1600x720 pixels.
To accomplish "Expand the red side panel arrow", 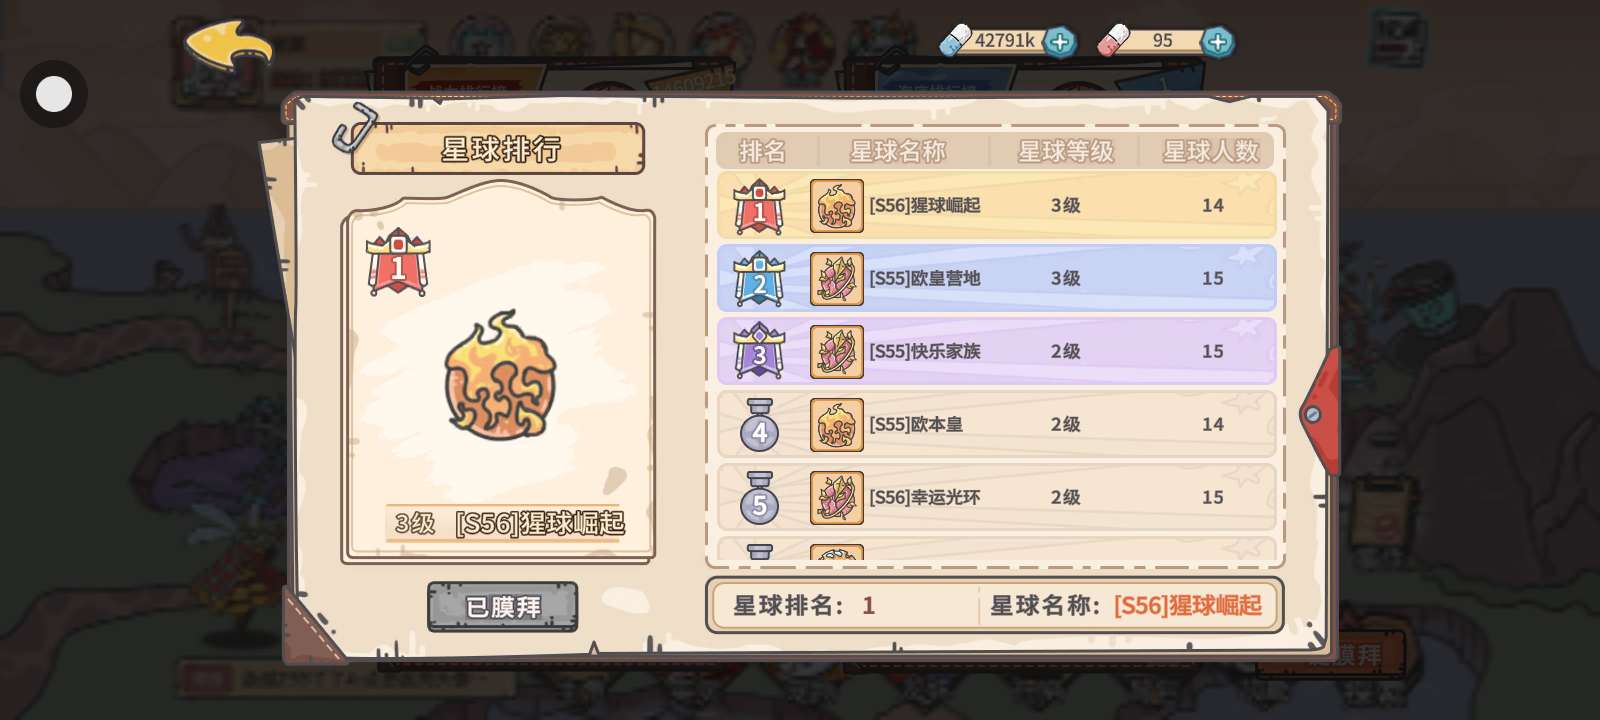I will (1320, 412).
